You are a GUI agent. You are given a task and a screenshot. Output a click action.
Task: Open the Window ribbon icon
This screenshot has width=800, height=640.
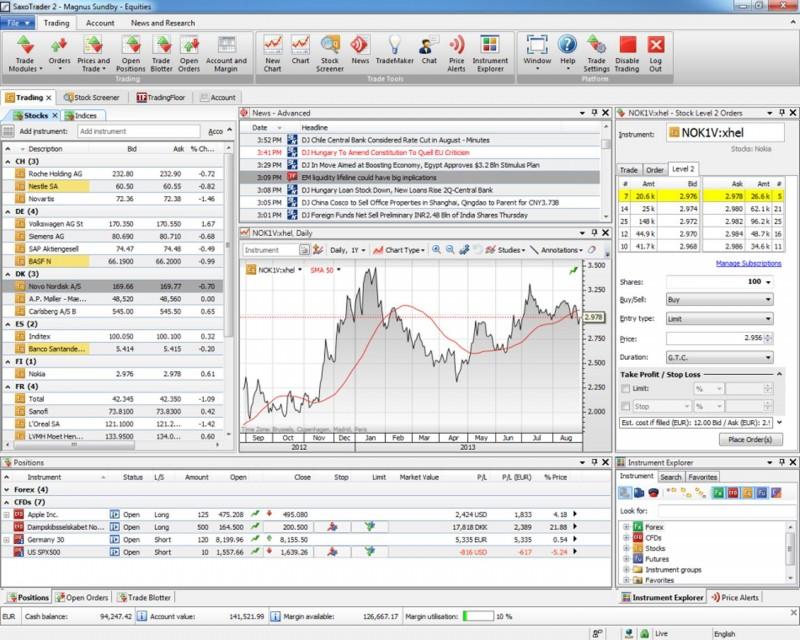537,54
